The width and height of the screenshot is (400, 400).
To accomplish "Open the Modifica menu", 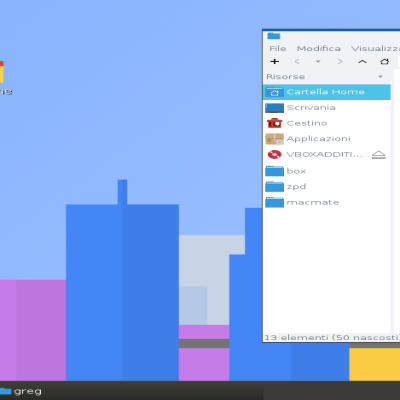I will click(x=319, y=48).
